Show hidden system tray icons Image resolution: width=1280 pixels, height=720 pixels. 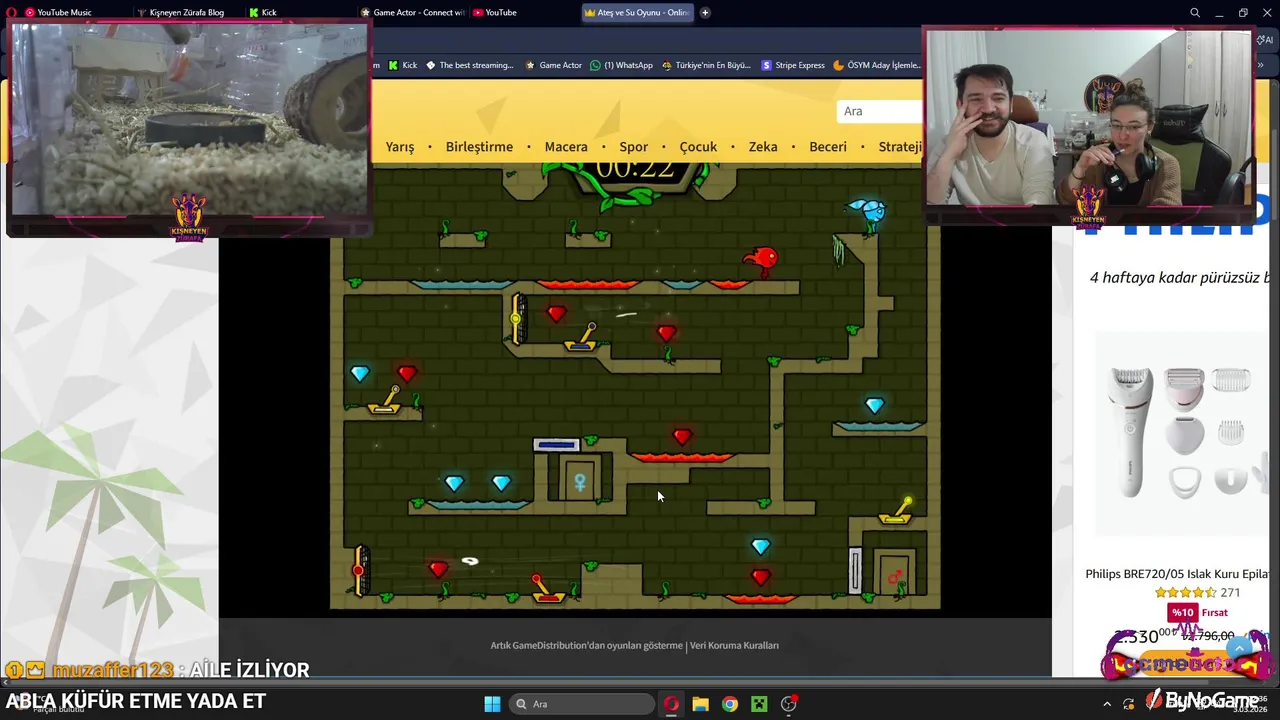click(1107, 704)
